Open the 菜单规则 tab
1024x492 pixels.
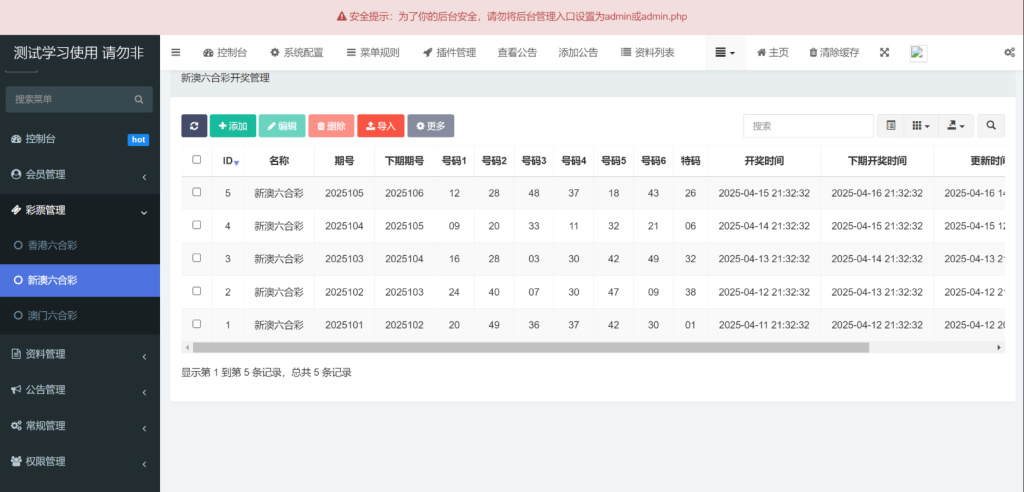coord(372,53)
